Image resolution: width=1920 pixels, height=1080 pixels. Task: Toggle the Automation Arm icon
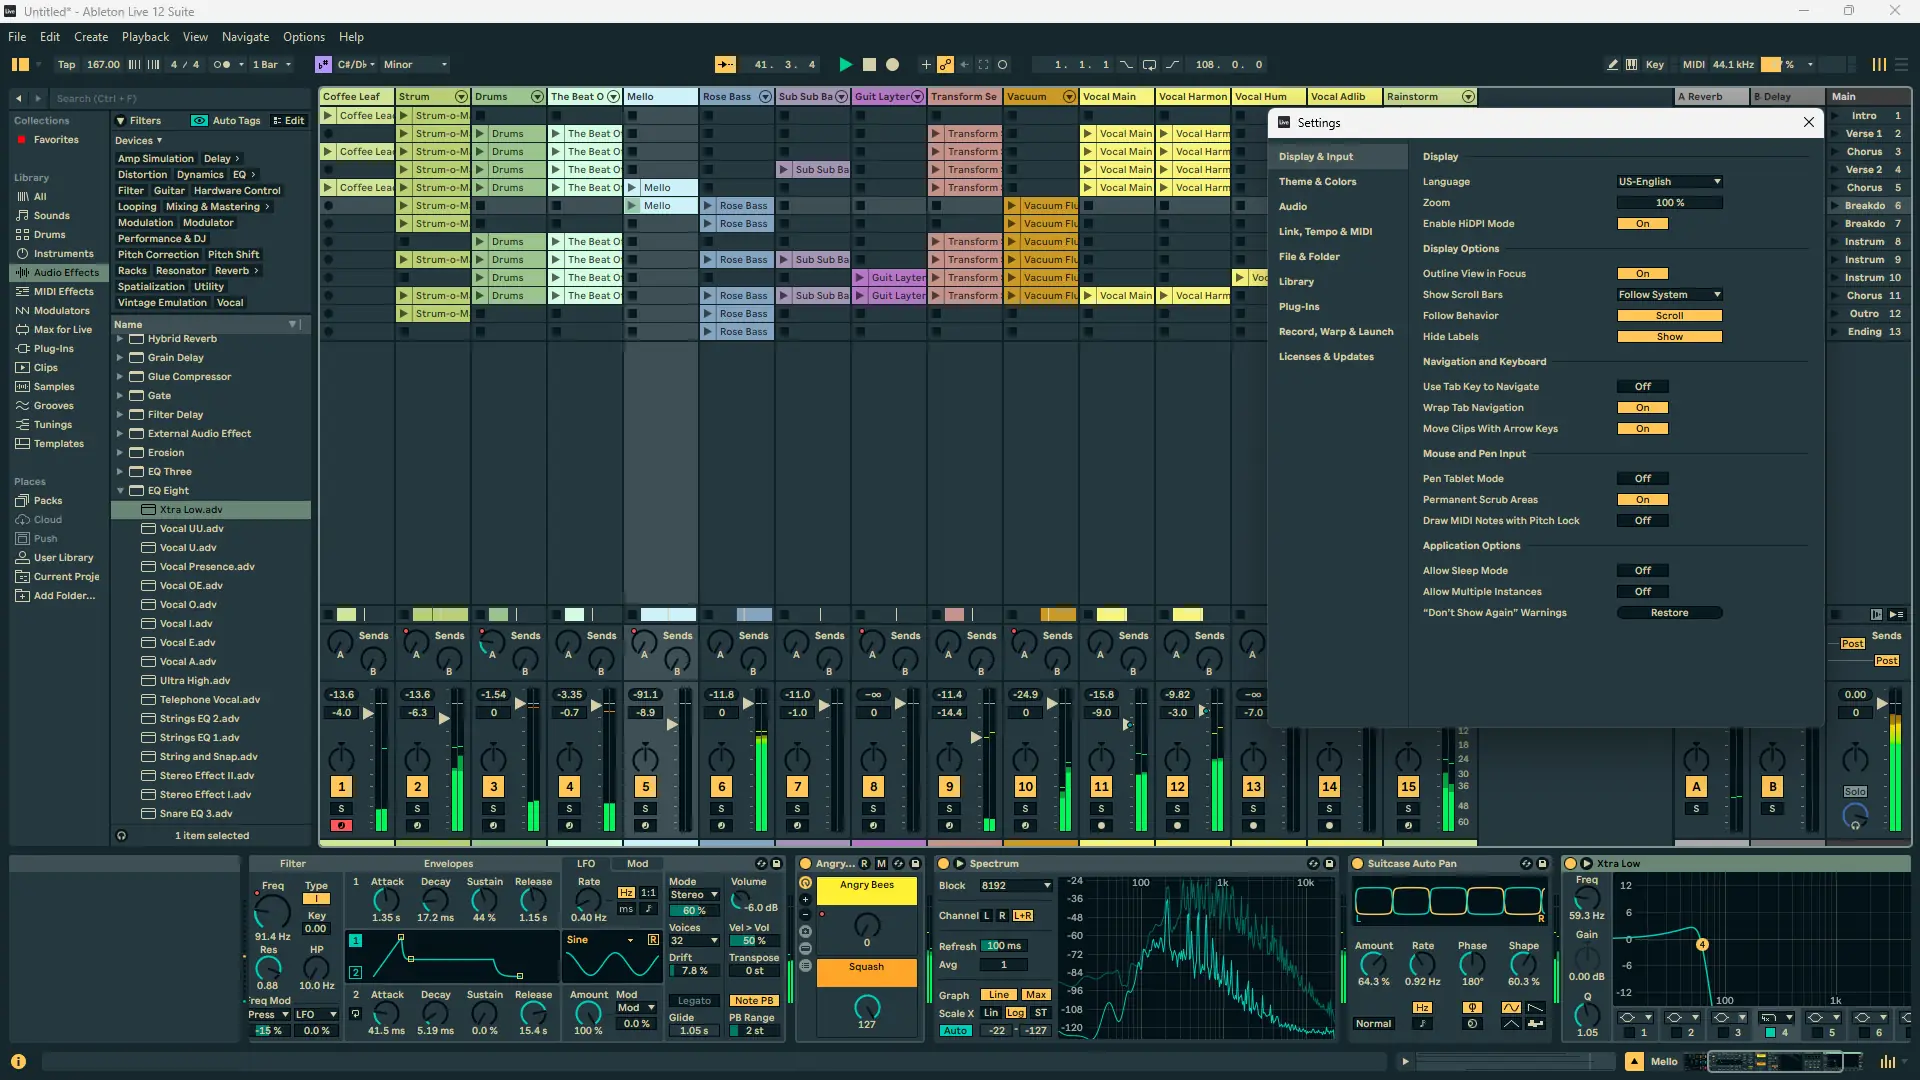coord(945,65)
